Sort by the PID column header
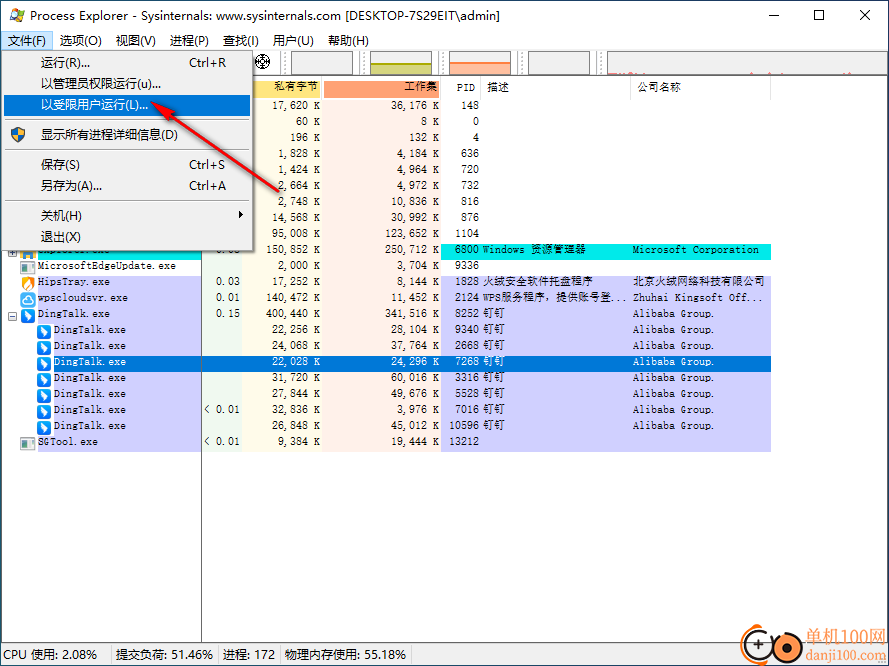Screen dimensions: 889x666 460,87
